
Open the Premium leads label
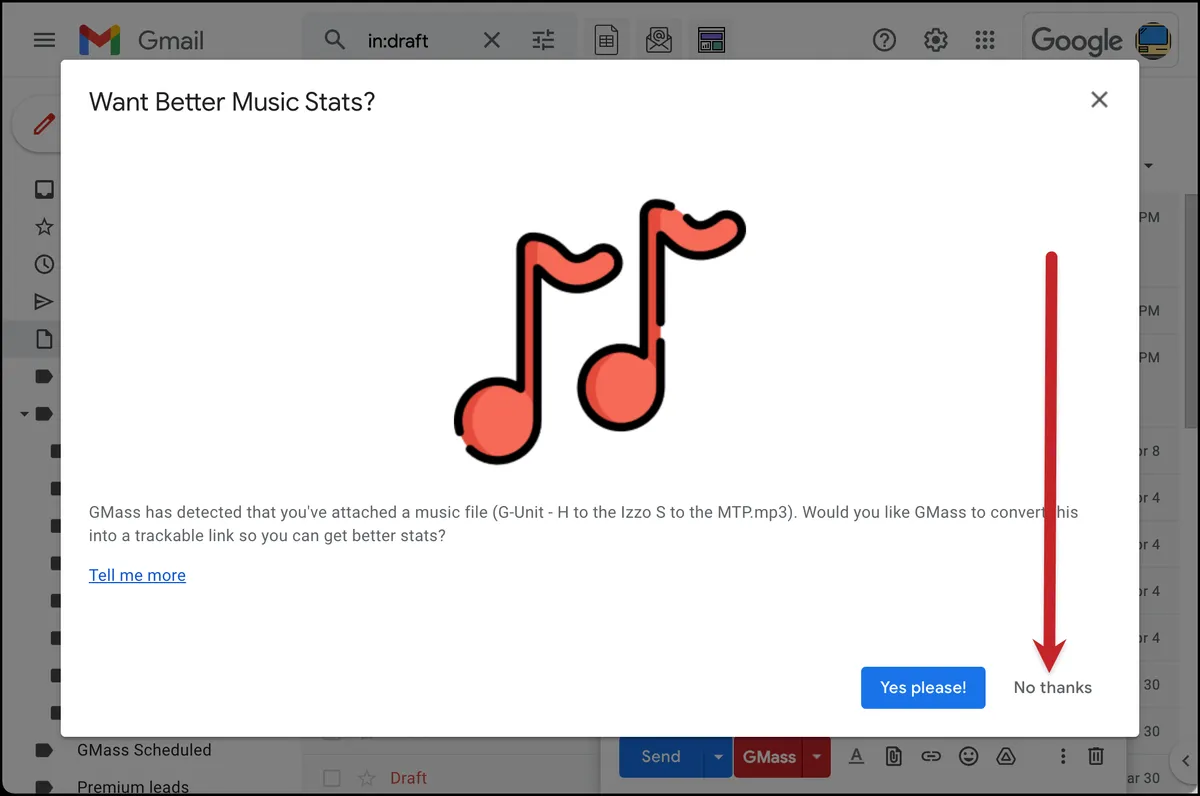coord(133,787)
